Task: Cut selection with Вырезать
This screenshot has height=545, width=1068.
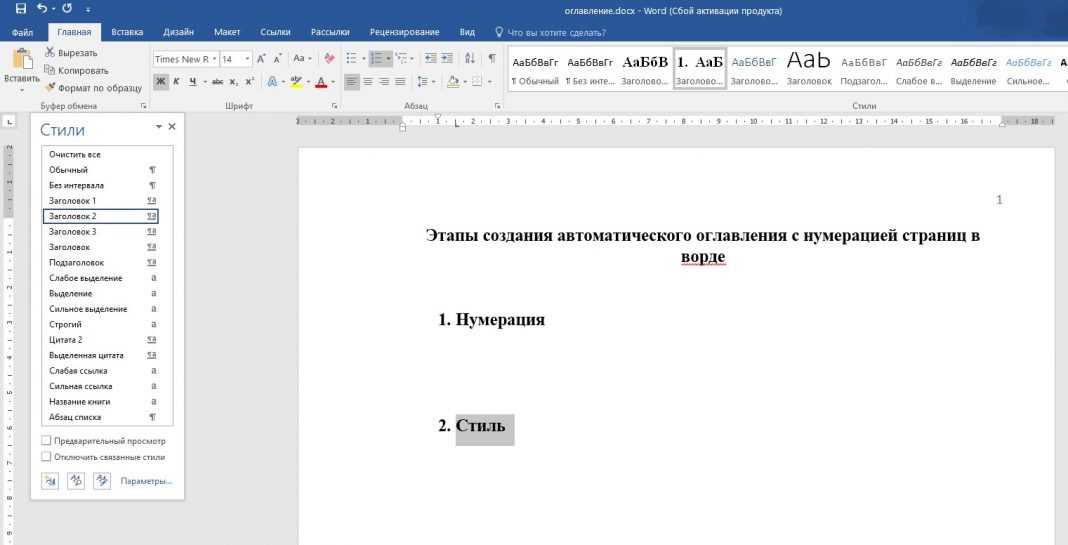Action: [x=72, y=52]
